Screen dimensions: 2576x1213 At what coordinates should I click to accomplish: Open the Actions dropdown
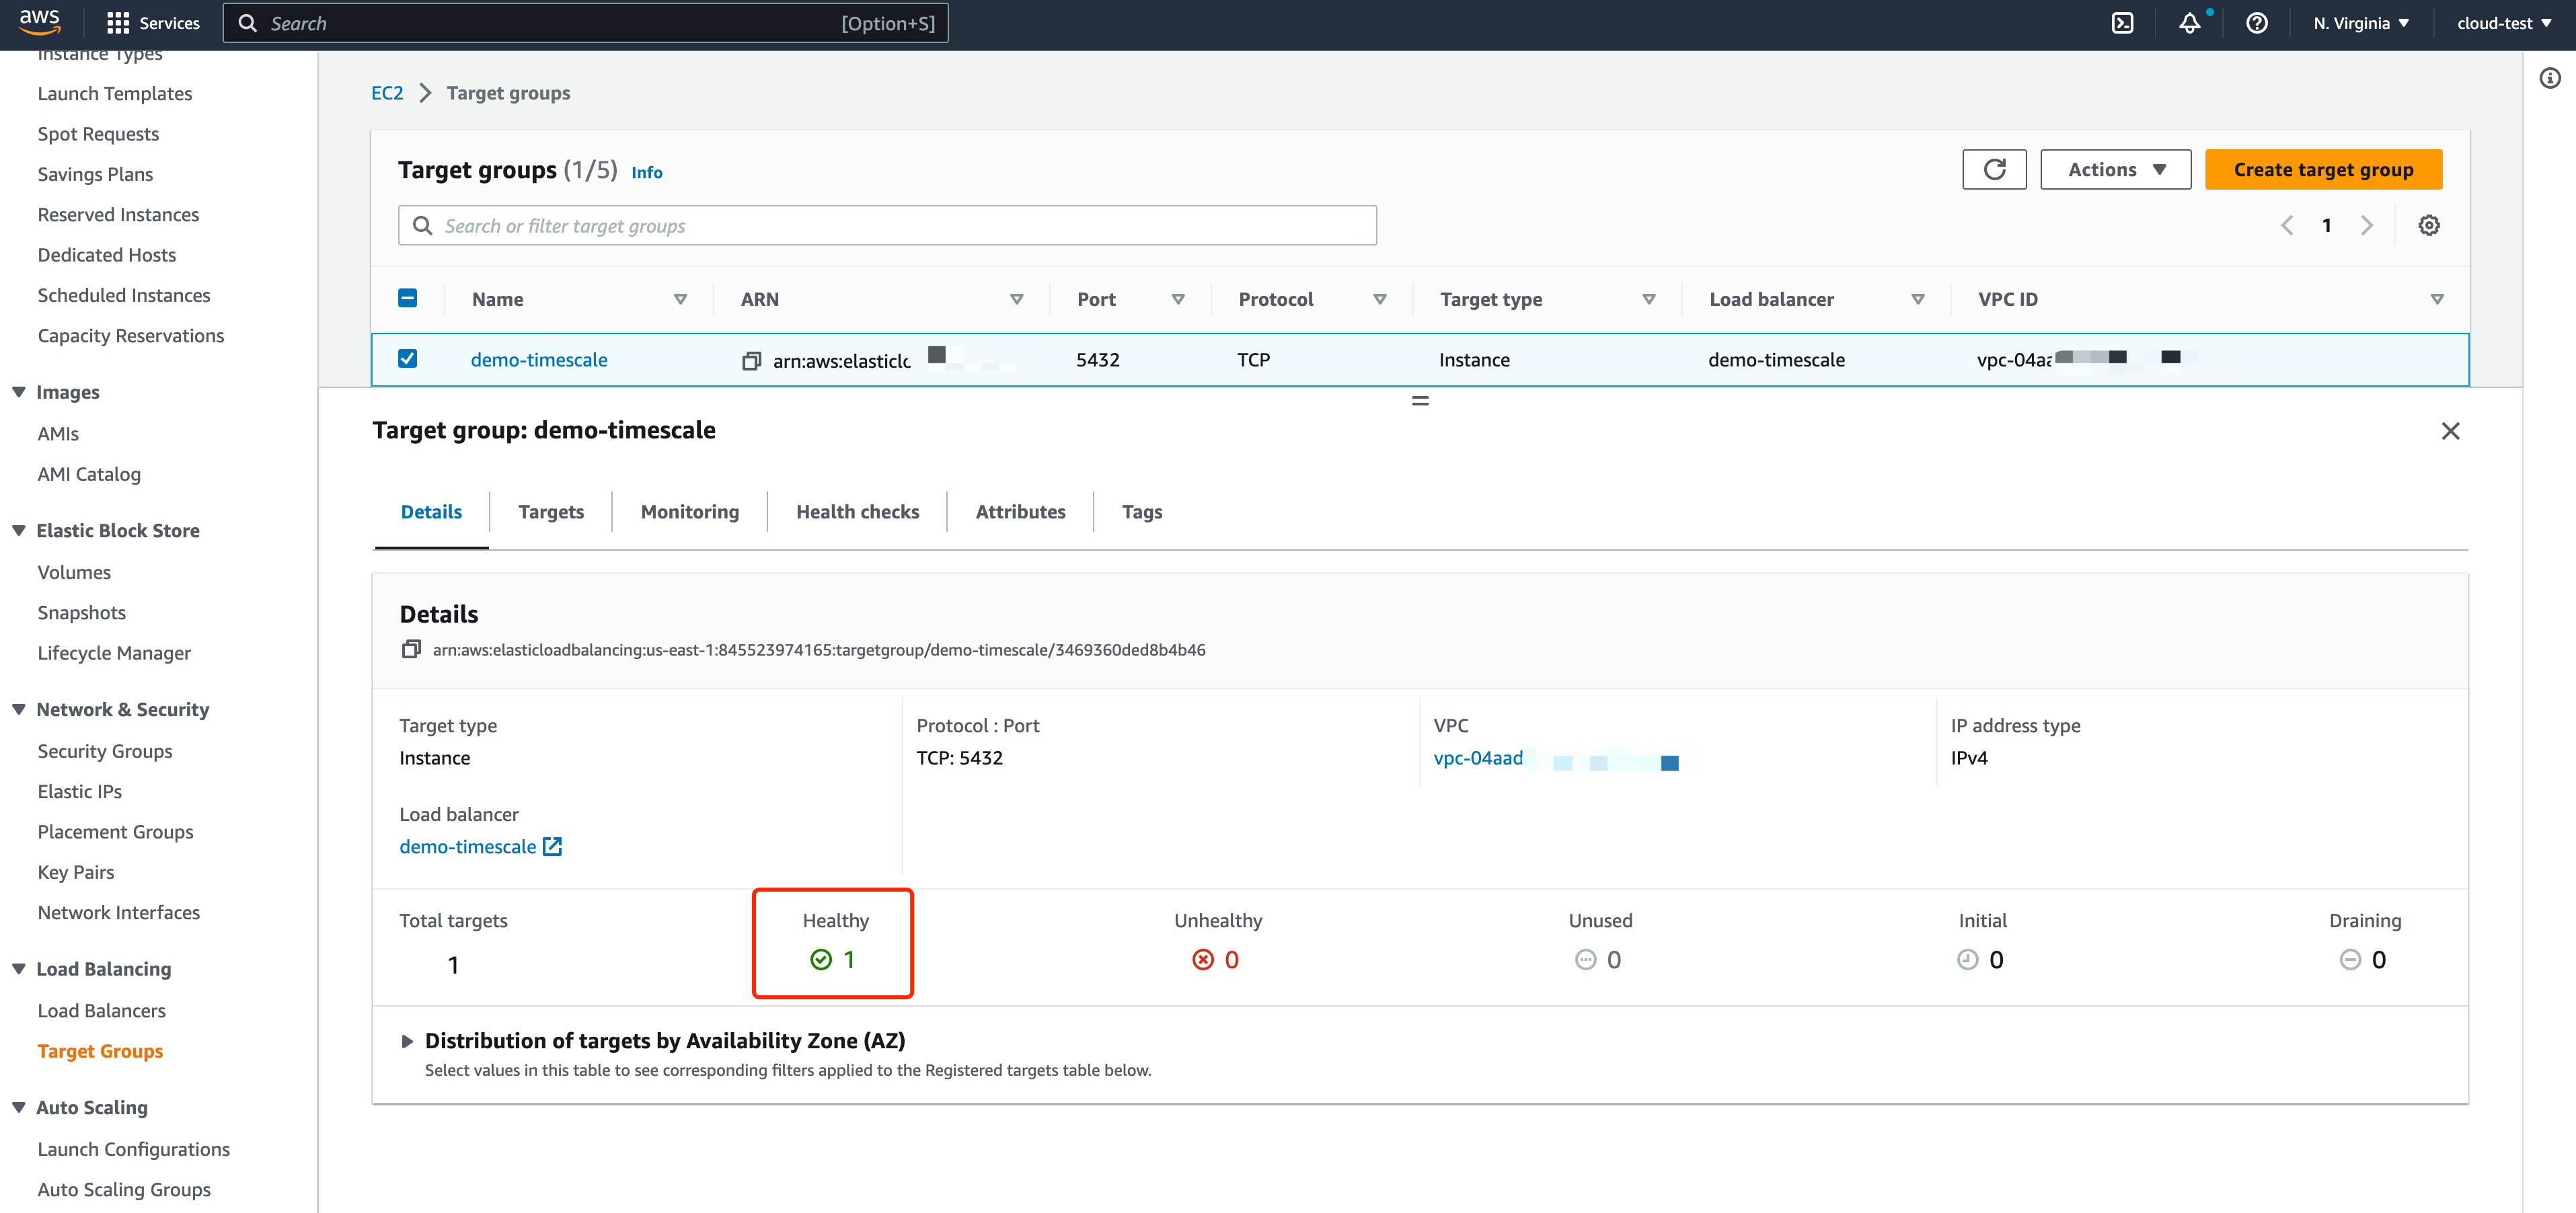[2115, 169]
